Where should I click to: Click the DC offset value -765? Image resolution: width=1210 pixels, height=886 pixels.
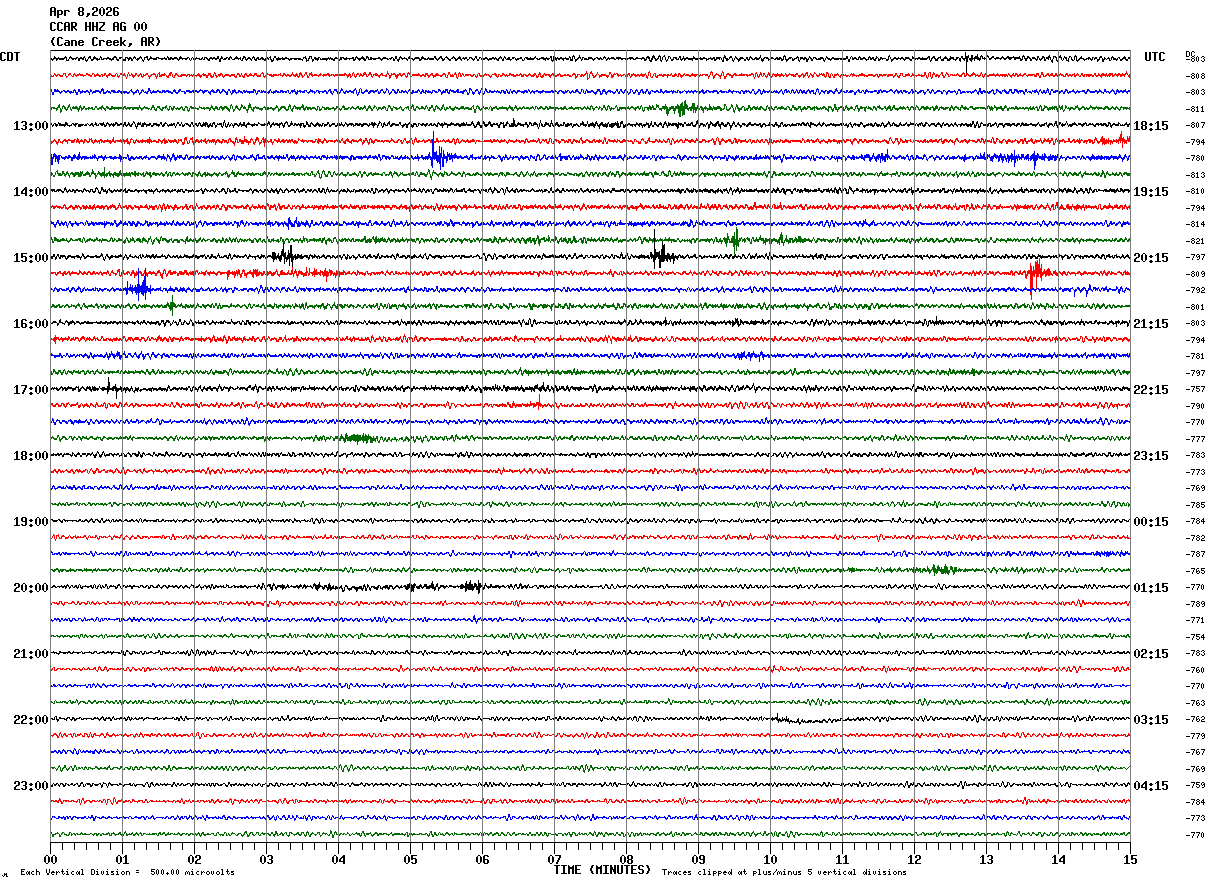point(1195,571)
